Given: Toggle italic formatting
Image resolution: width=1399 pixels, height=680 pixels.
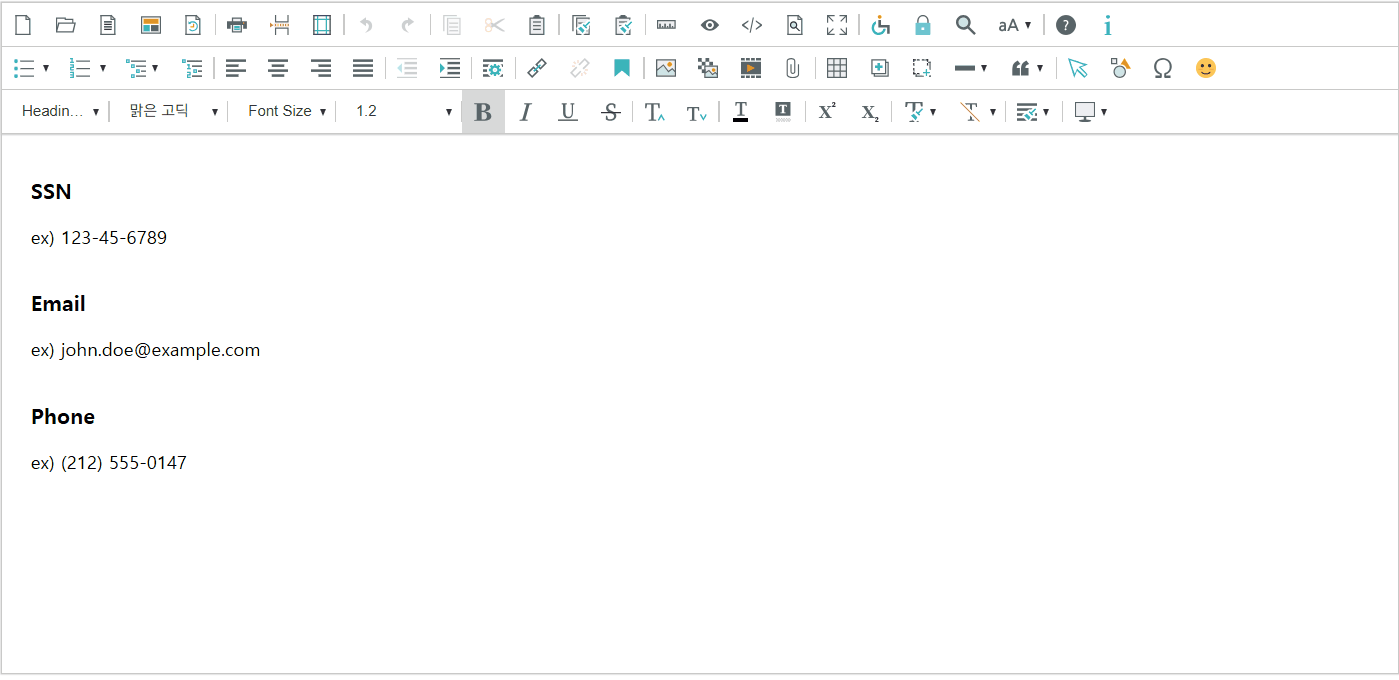Looking at the screenshot, I should coord(525,111).
